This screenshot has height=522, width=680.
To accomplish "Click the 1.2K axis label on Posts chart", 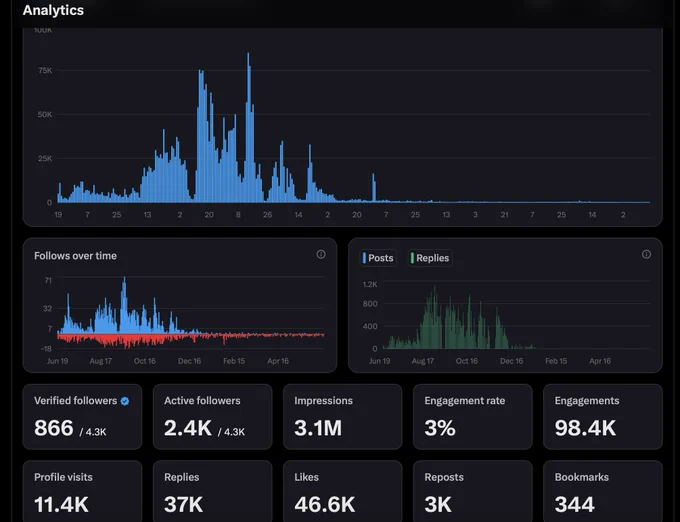I will 370,284.
